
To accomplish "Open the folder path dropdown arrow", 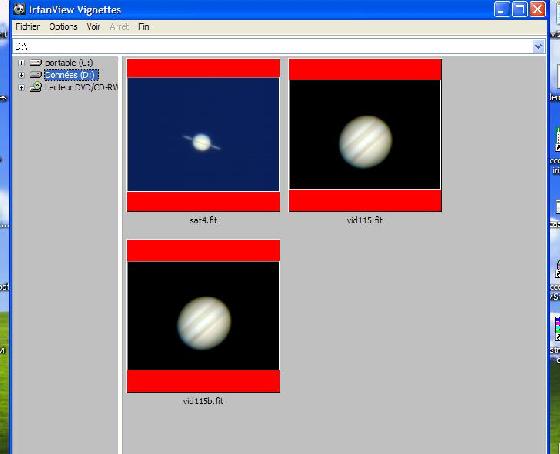I will click(538, 46).
